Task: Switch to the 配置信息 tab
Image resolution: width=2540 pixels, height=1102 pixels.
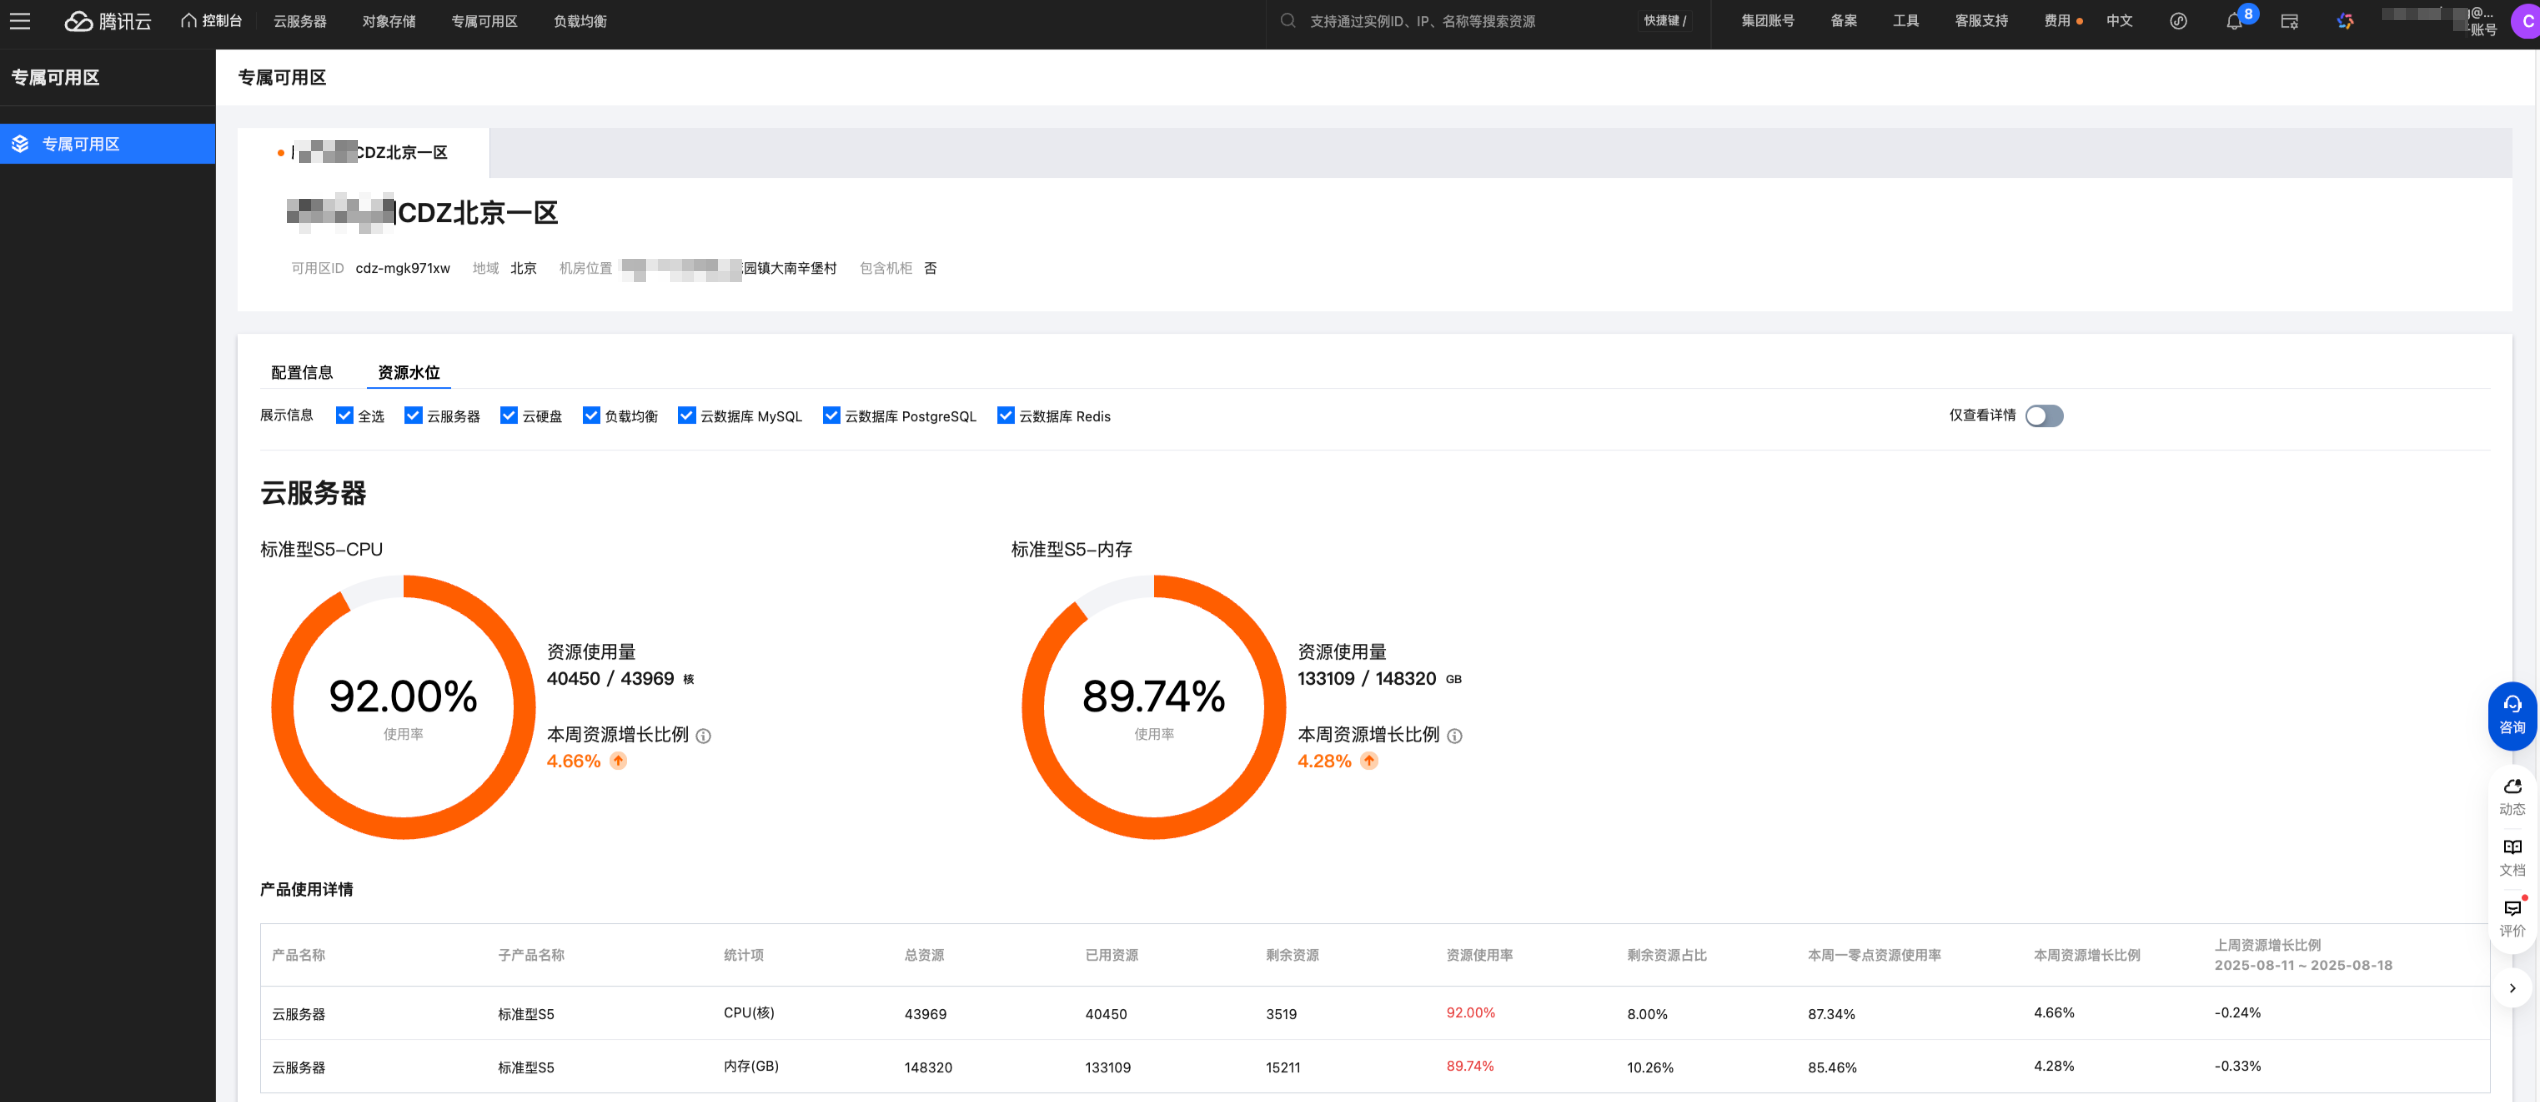Action: coord(302,373)
